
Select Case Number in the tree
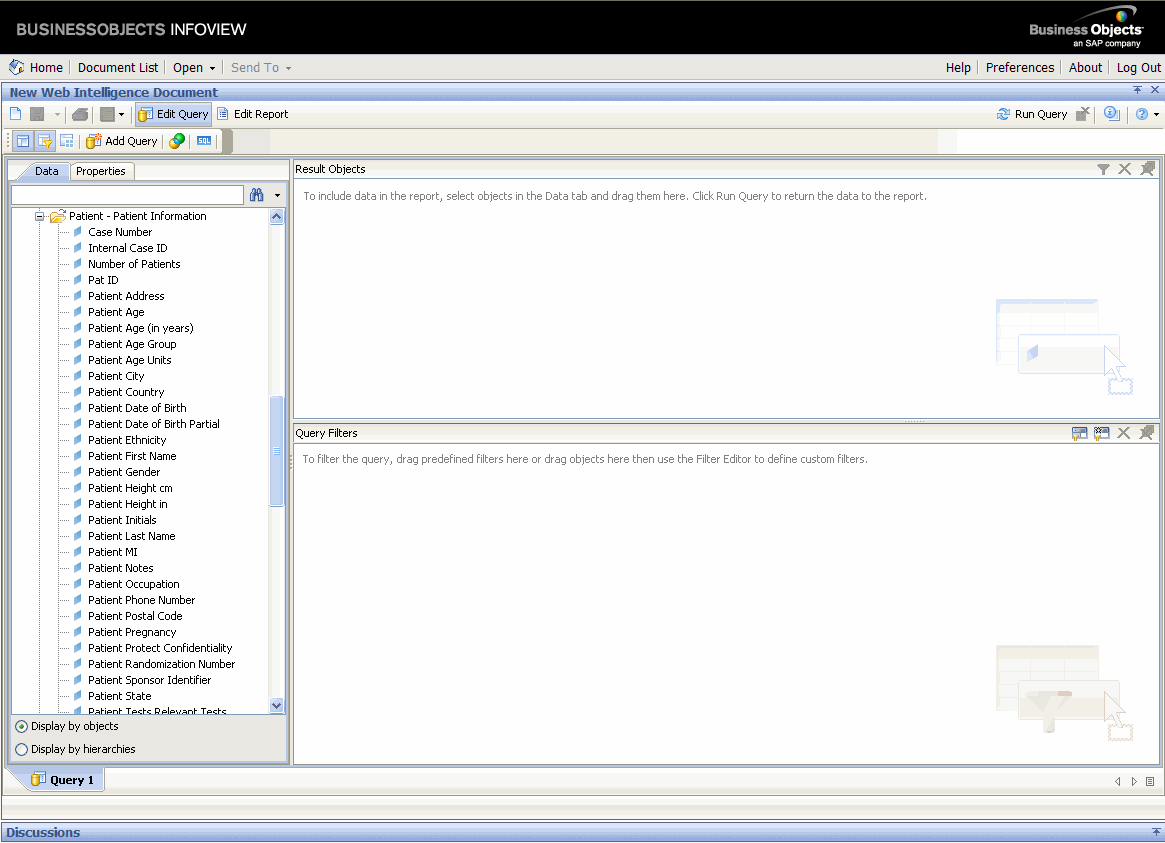point(120,232)
